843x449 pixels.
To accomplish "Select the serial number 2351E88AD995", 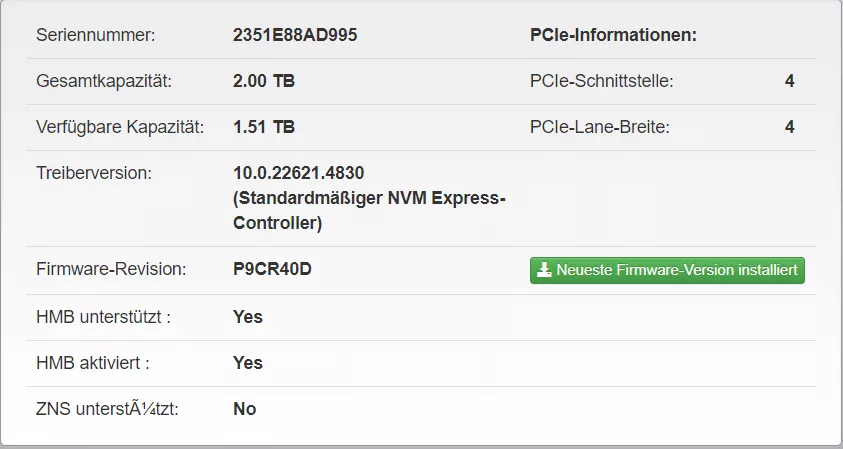I will (295, 35).
